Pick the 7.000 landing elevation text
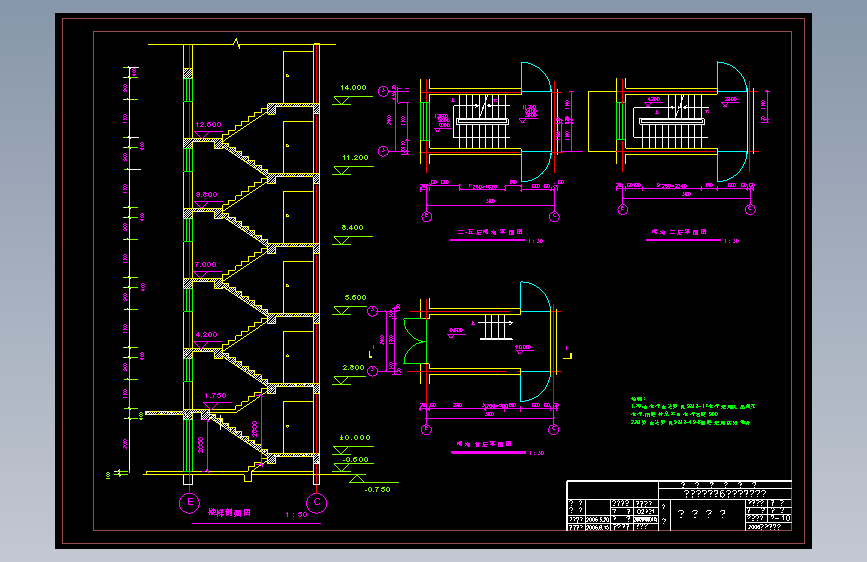The image size is (867, 562). coord(206,264)
